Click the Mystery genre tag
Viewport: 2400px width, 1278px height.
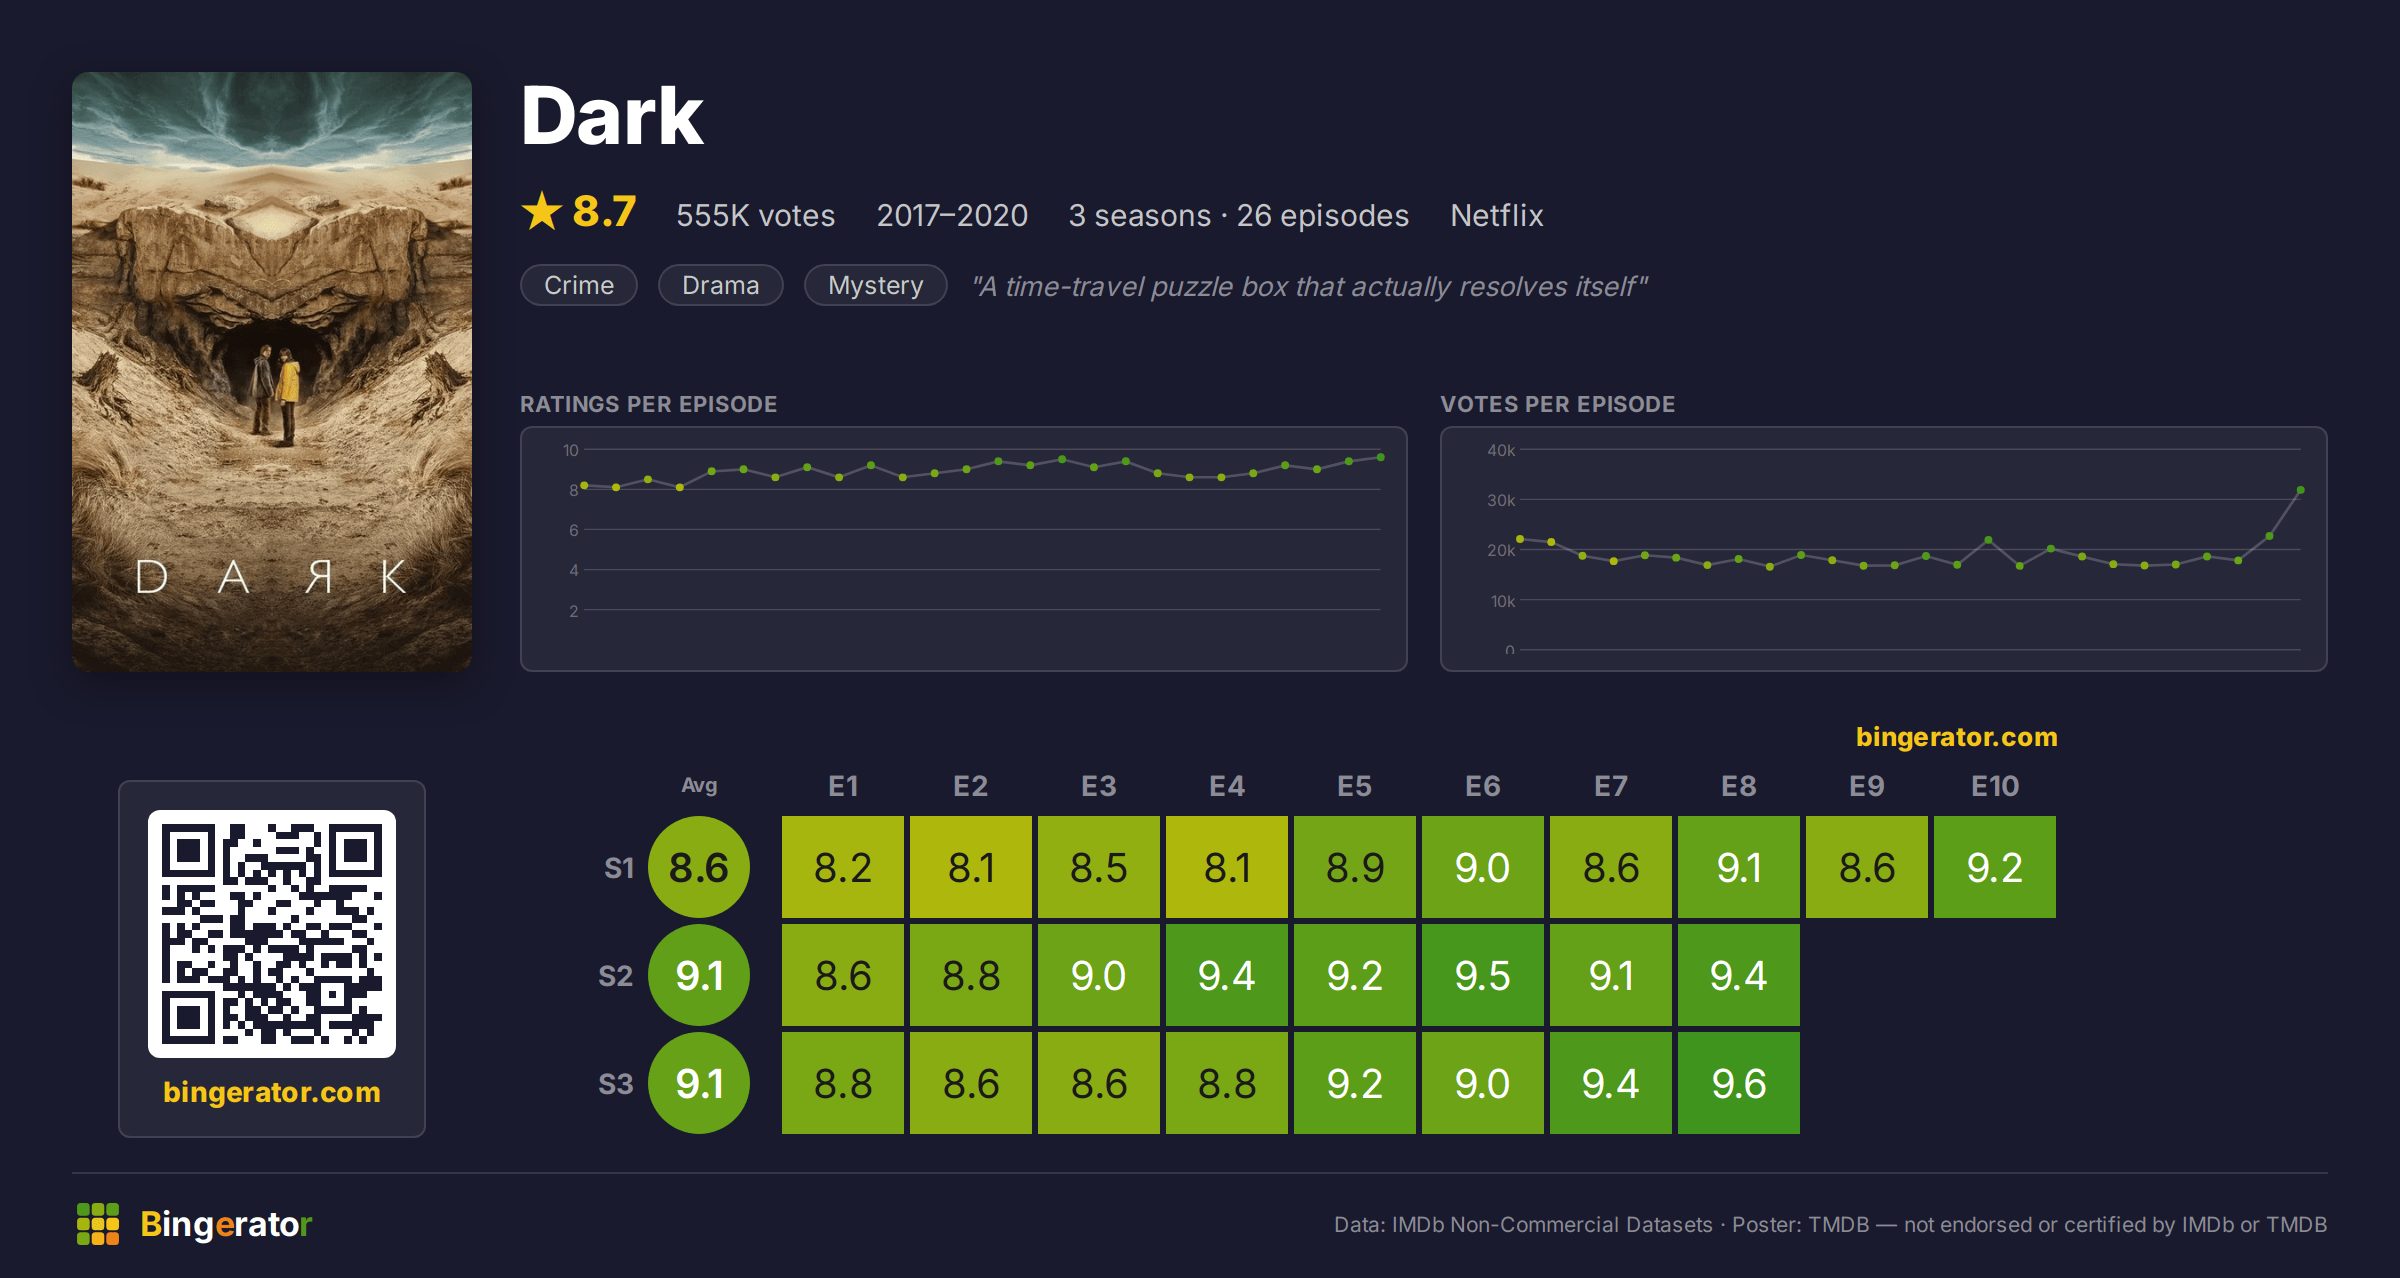pyautogui.click(x=876, y=285)
